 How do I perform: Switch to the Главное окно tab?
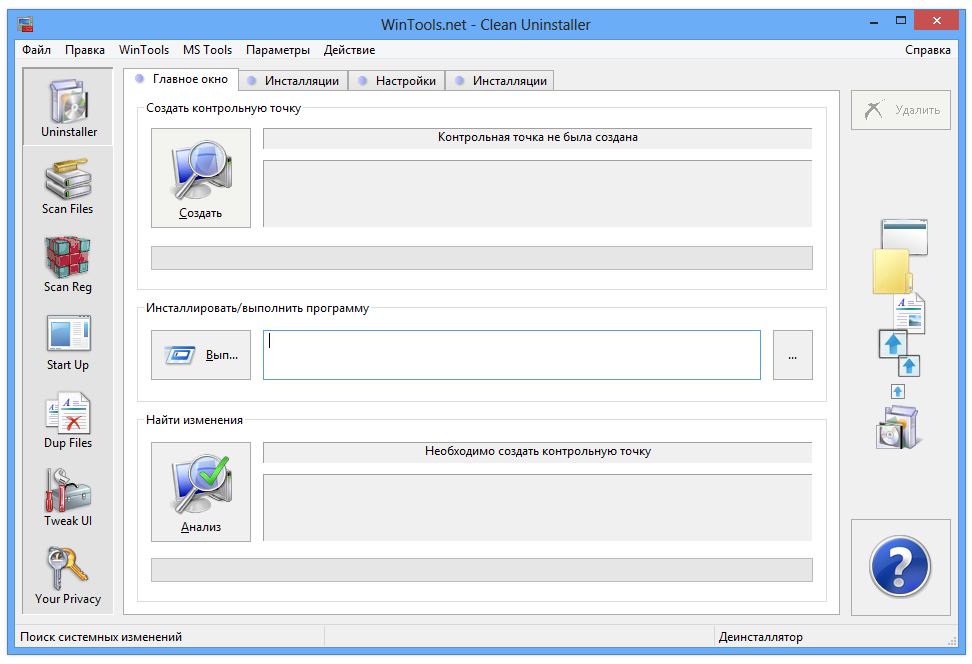(181, 79)
